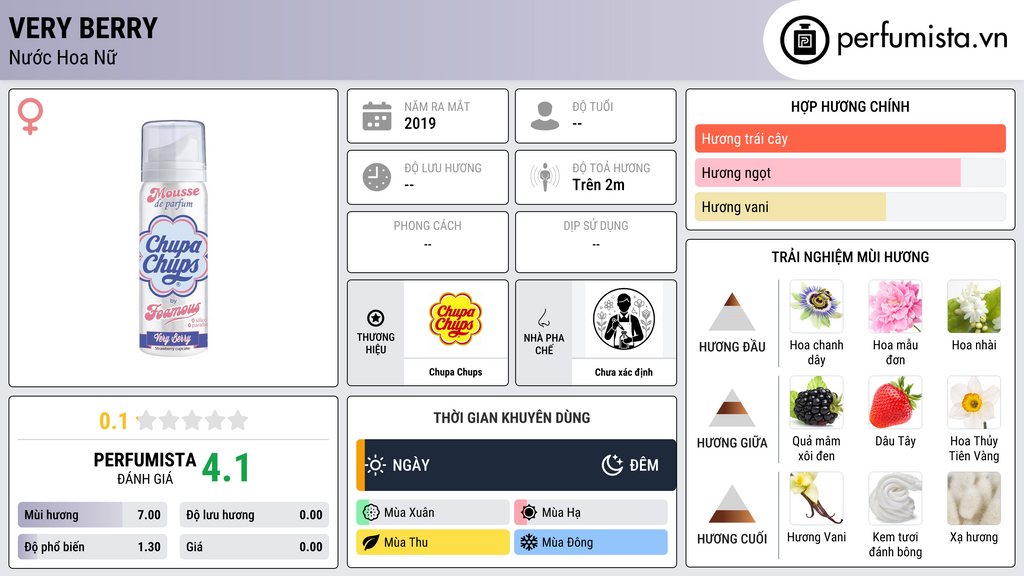Click the Hương giữa pyramid icon
Screen dimensions: 1024x576
point(732,408)
